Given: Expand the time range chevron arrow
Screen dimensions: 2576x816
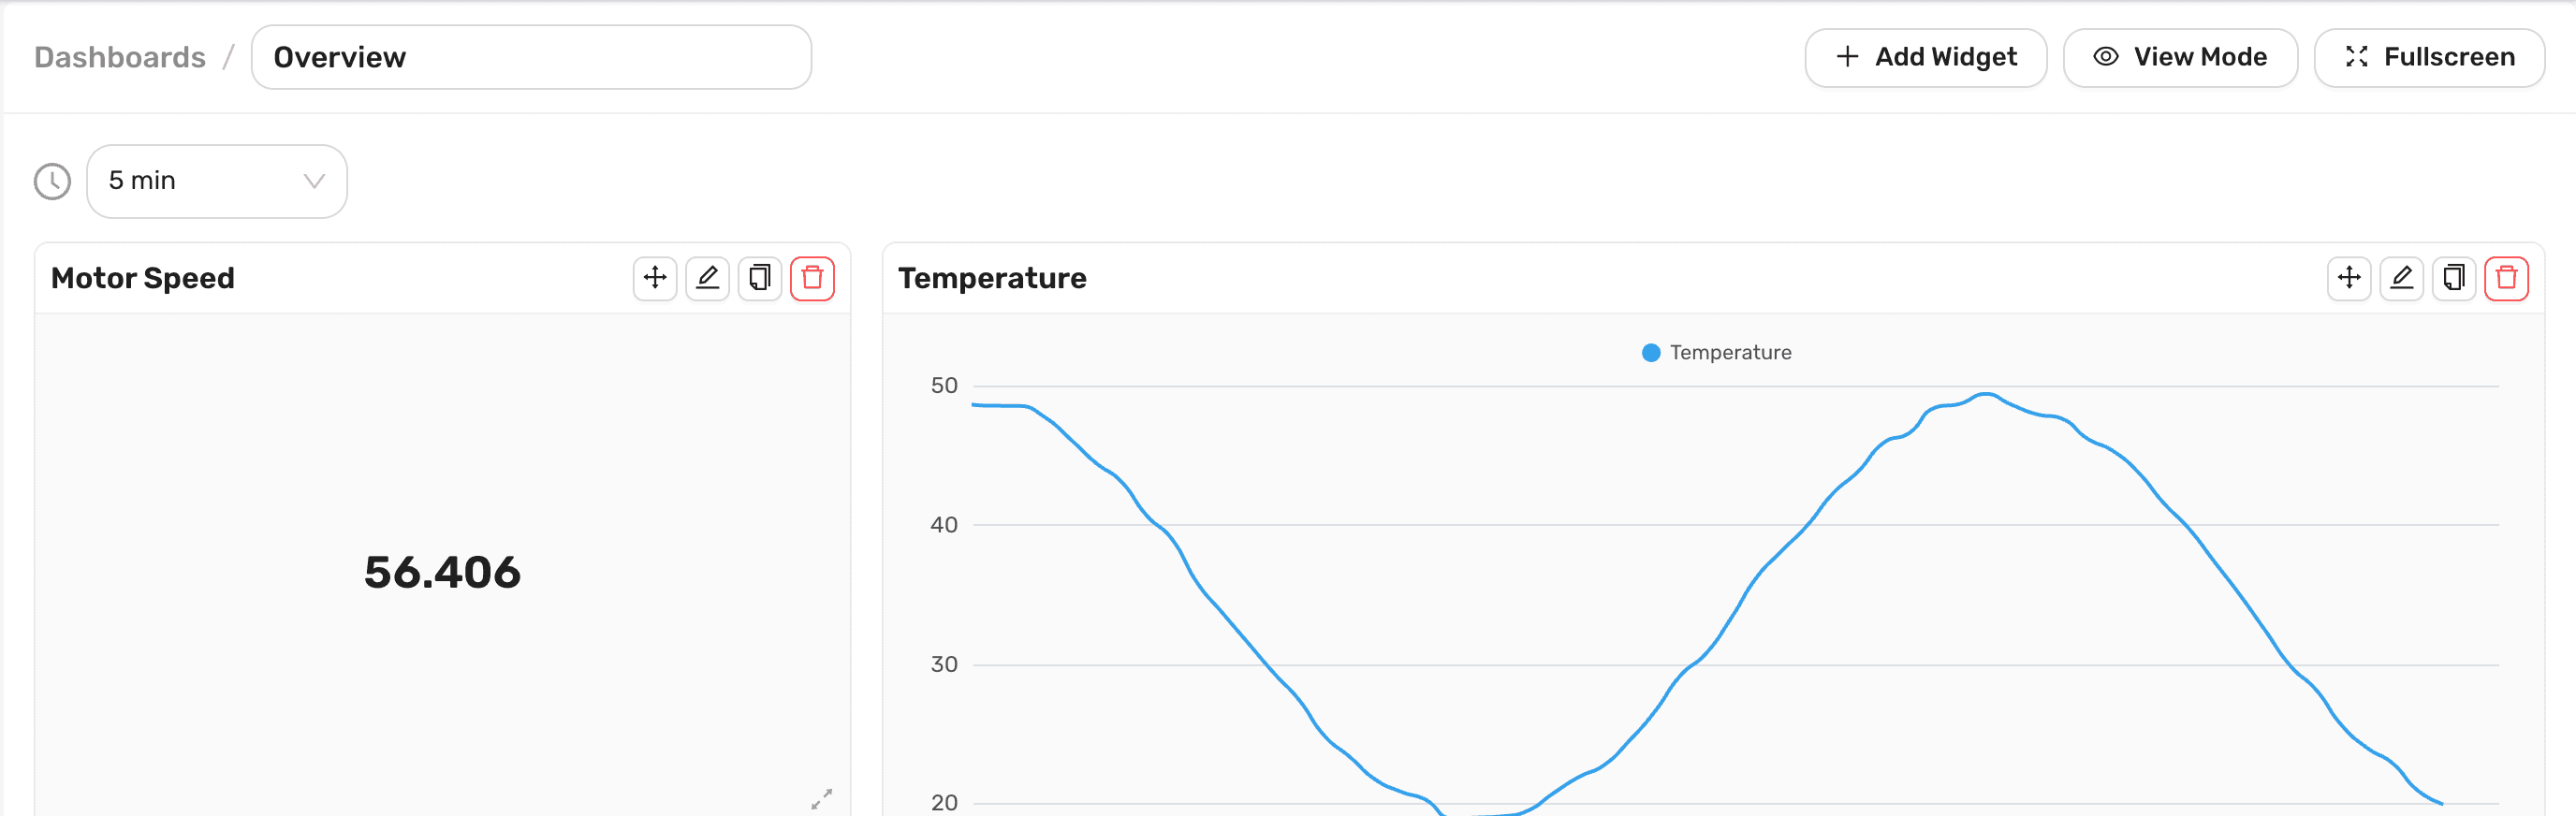Looking at the screenshot, I should click(x=314, y=182).
